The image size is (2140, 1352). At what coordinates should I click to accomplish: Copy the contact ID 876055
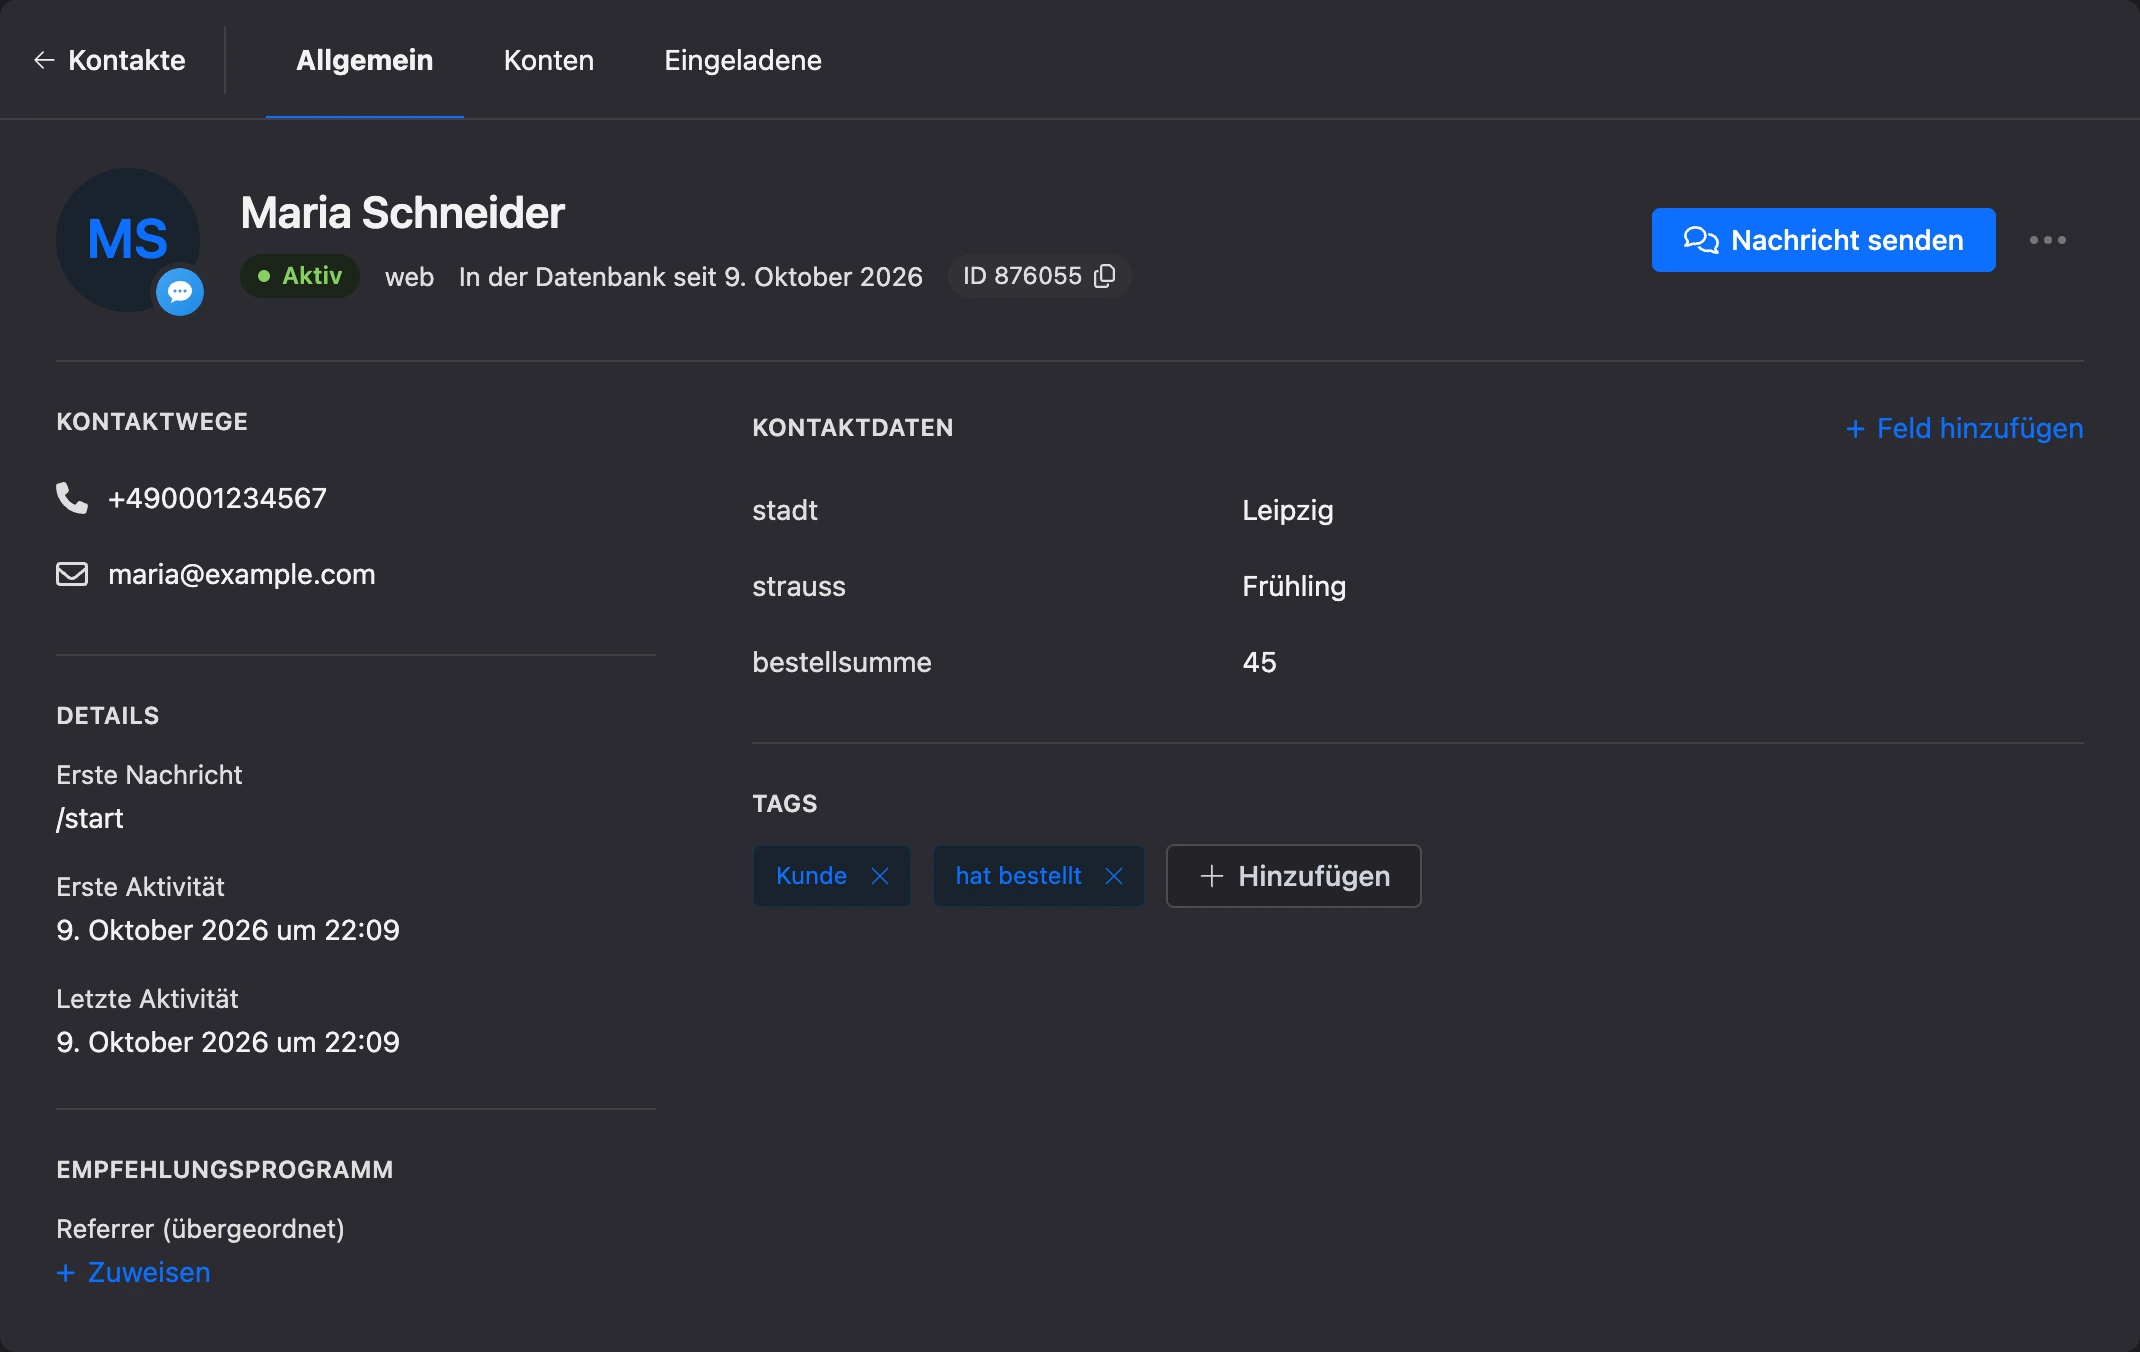[1105, 276]
